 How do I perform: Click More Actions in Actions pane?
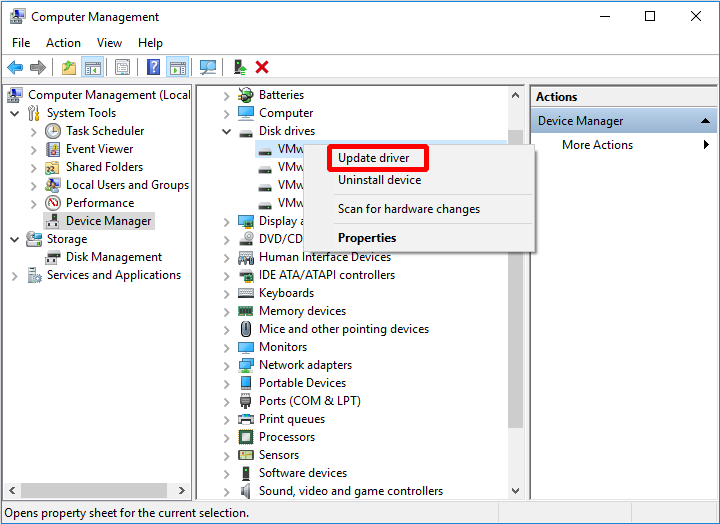597,145
